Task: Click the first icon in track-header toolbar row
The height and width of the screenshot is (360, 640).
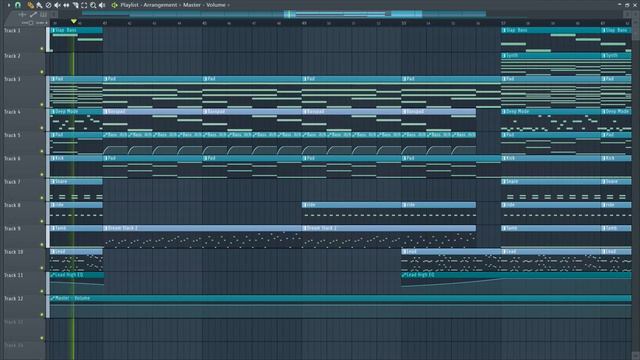Action: tap(22, 14)
